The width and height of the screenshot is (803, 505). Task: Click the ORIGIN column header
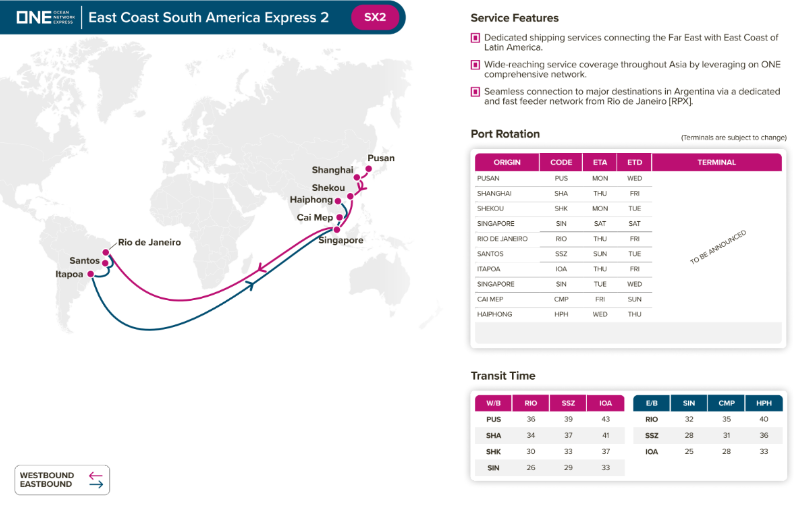click(507, 162)
